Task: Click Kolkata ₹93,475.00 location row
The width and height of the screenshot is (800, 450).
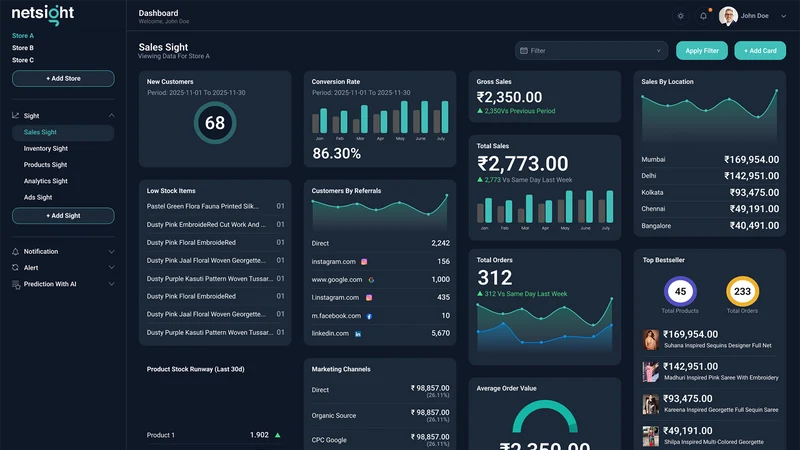Action: pyautogui.click(x=710, y=192)
